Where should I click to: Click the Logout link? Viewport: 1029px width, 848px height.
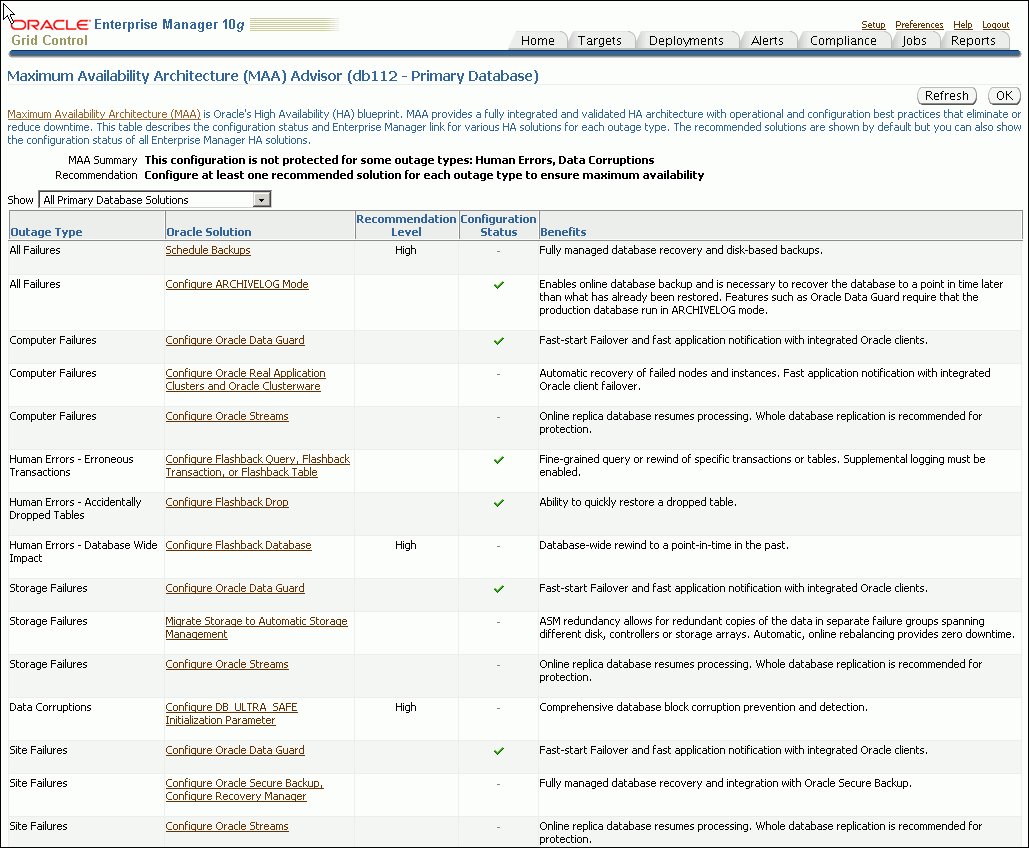coord(996,25)
